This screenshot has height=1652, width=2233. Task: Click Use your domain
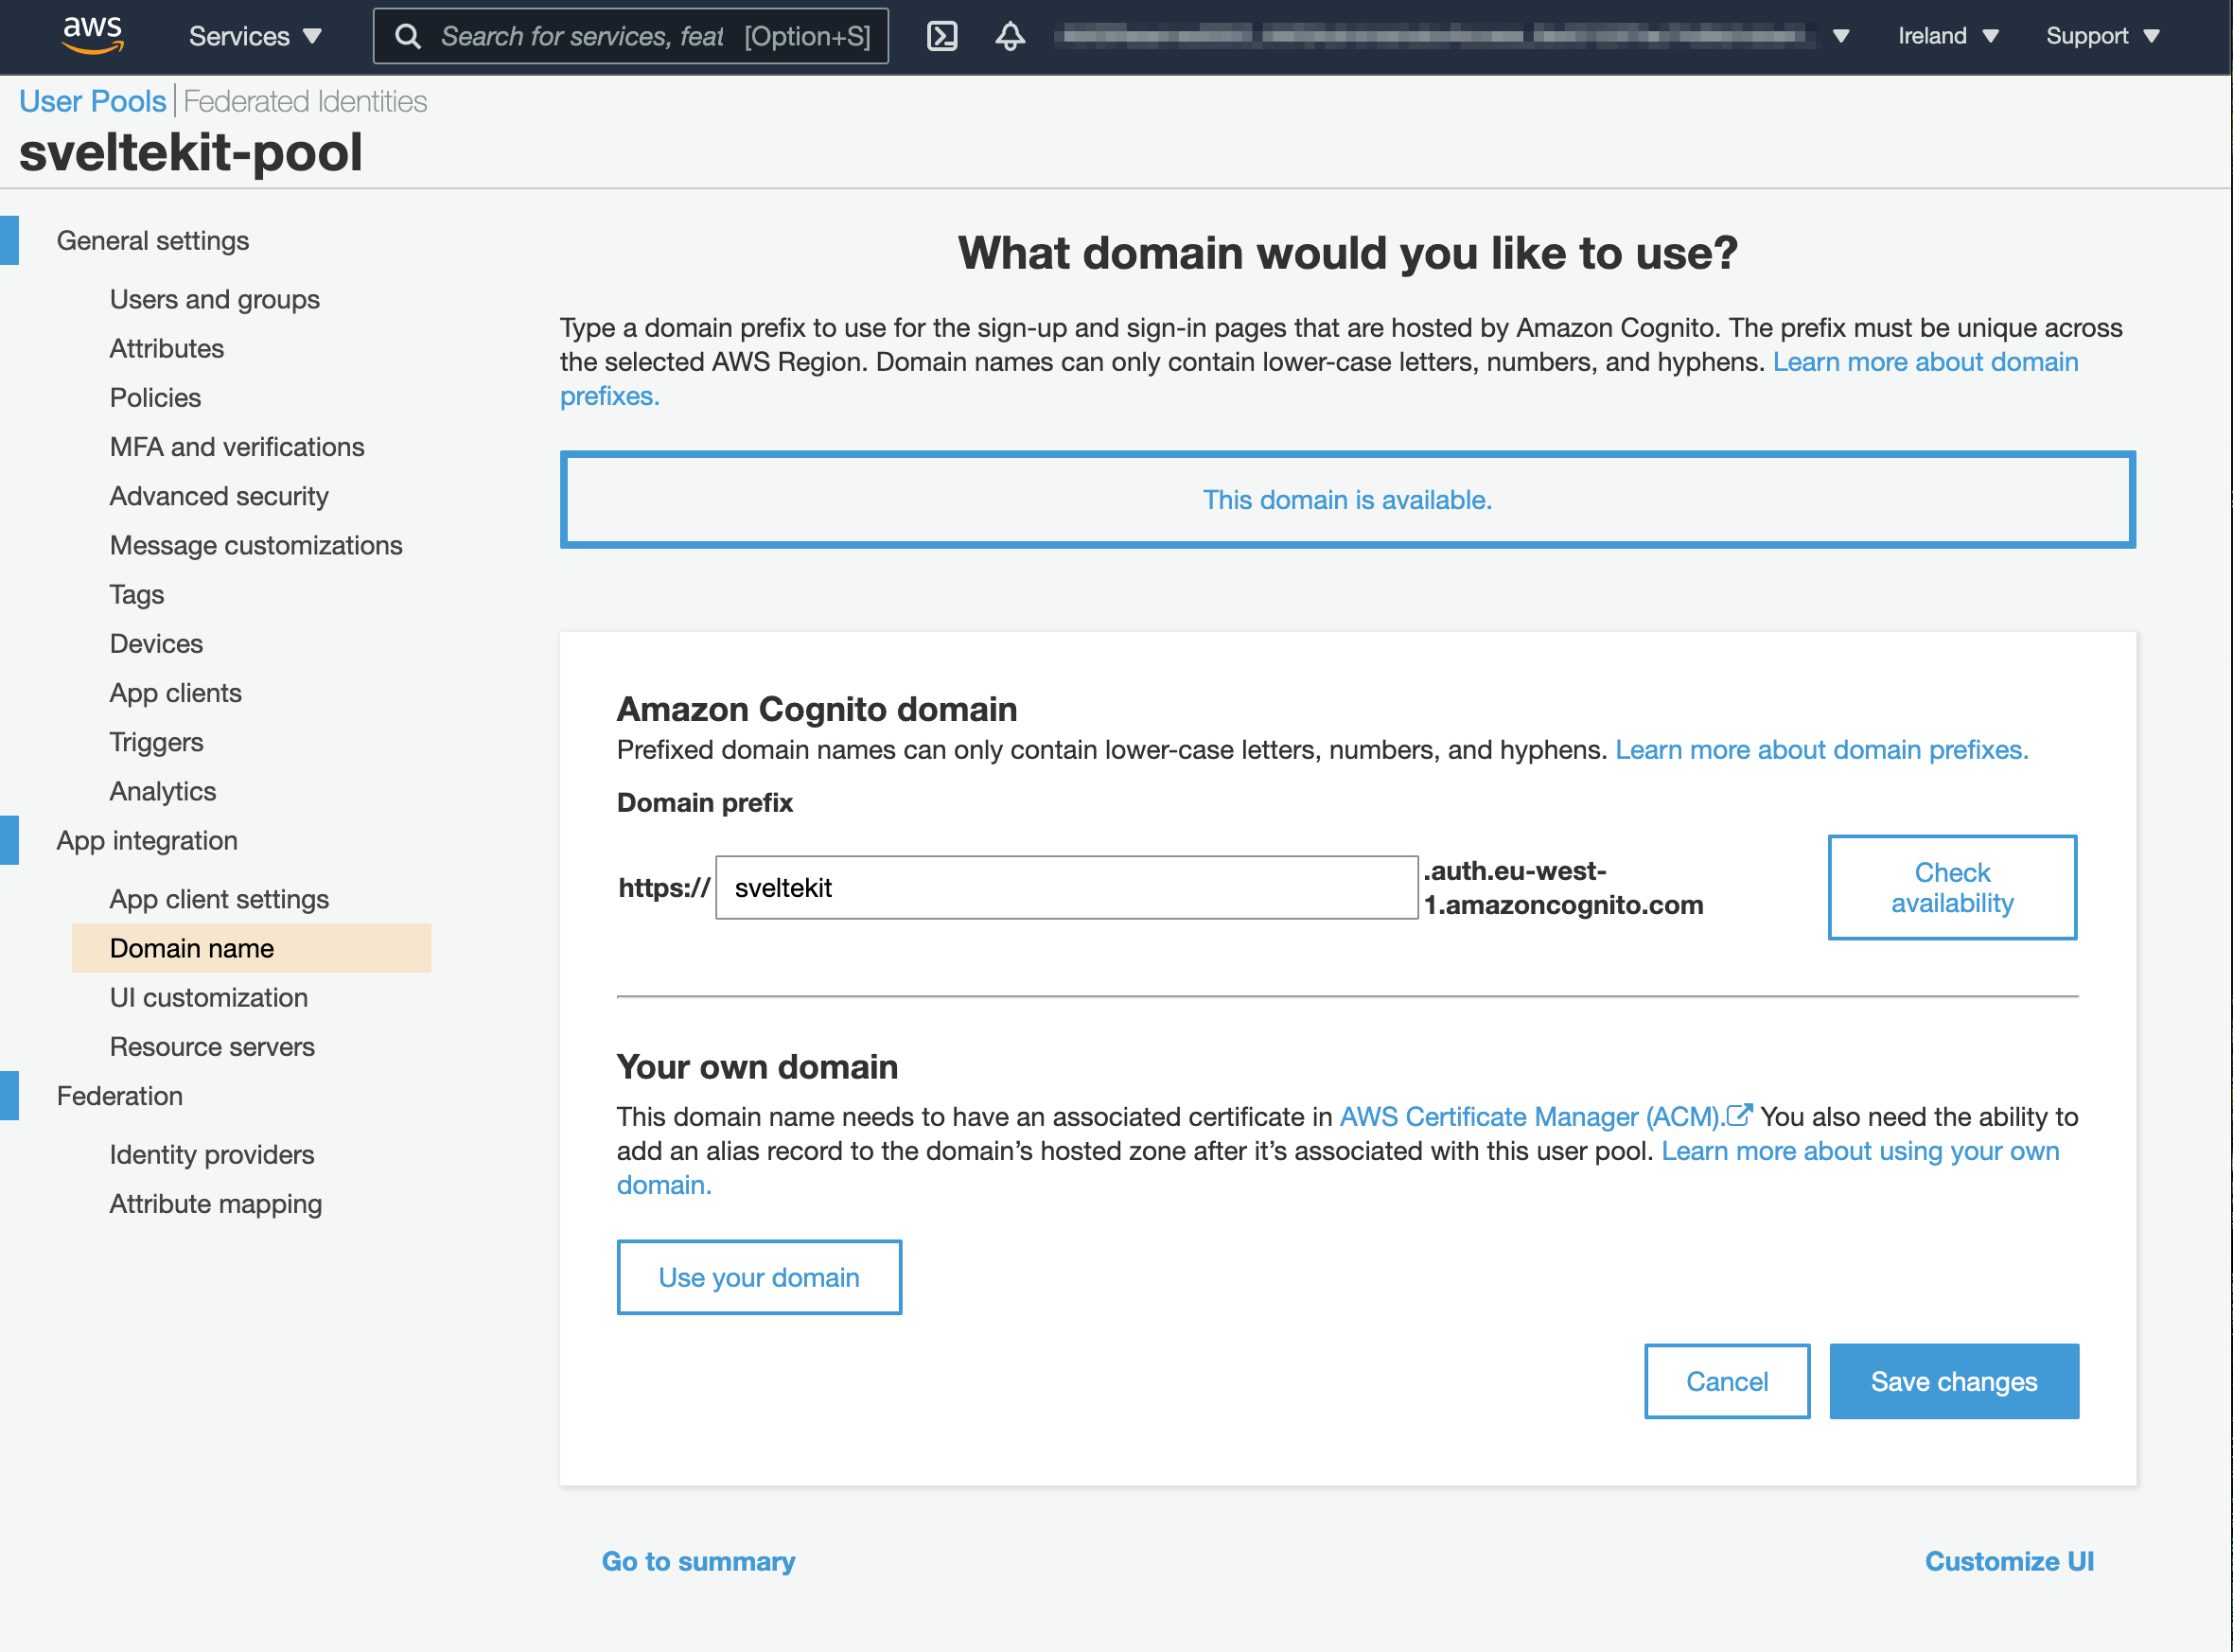tap(759, 1276)
